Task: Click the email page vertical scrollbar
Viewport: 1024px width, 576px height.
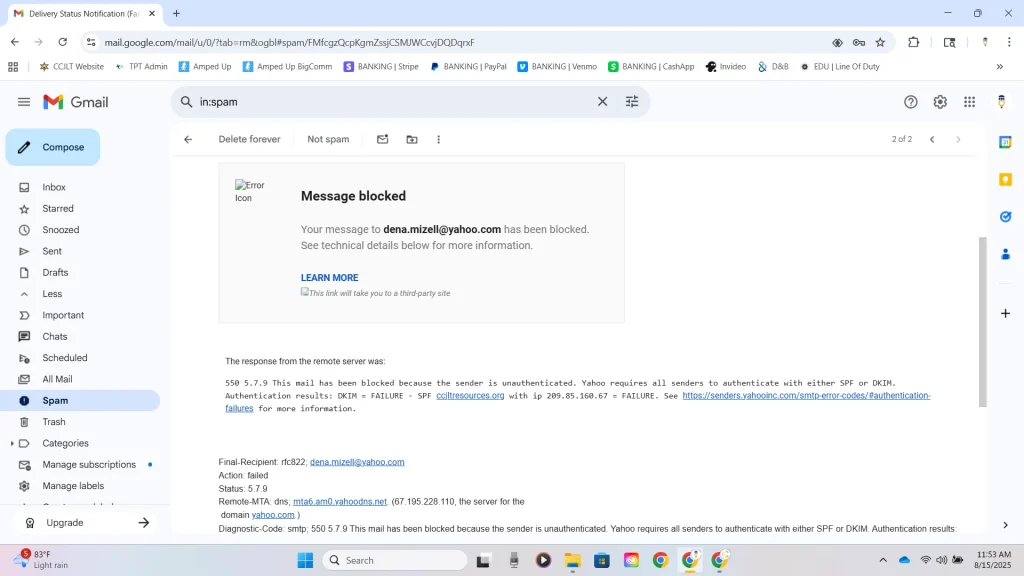Action: [x=982, y=320]
